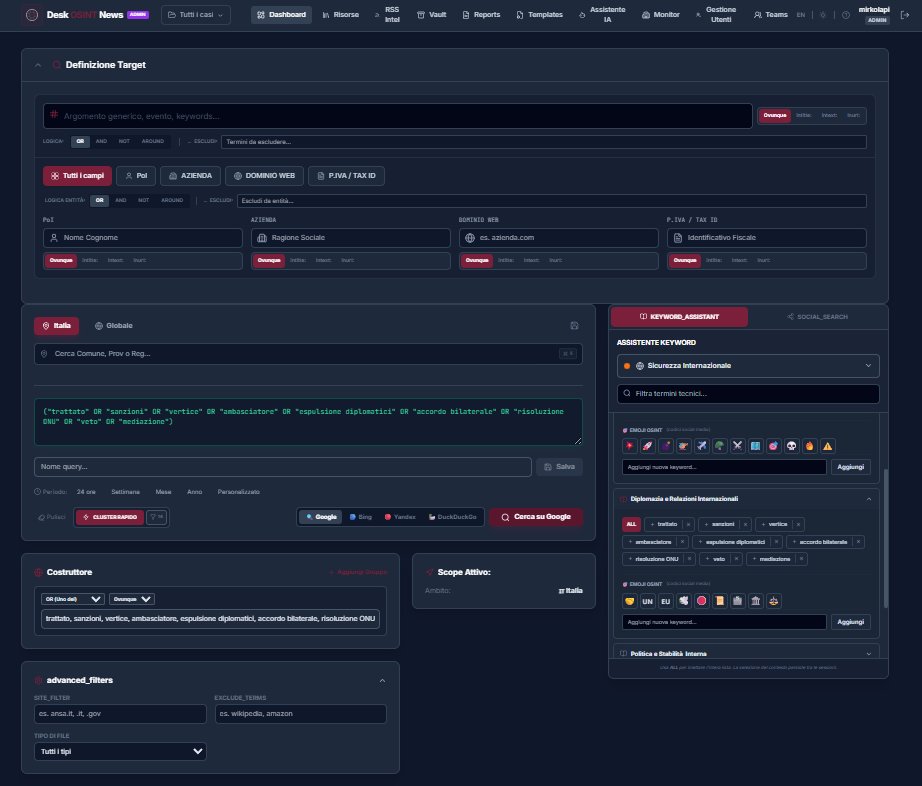922x786 pixels.
Task: Click the Tutti i campi button
Action: [x=77, y=176]
